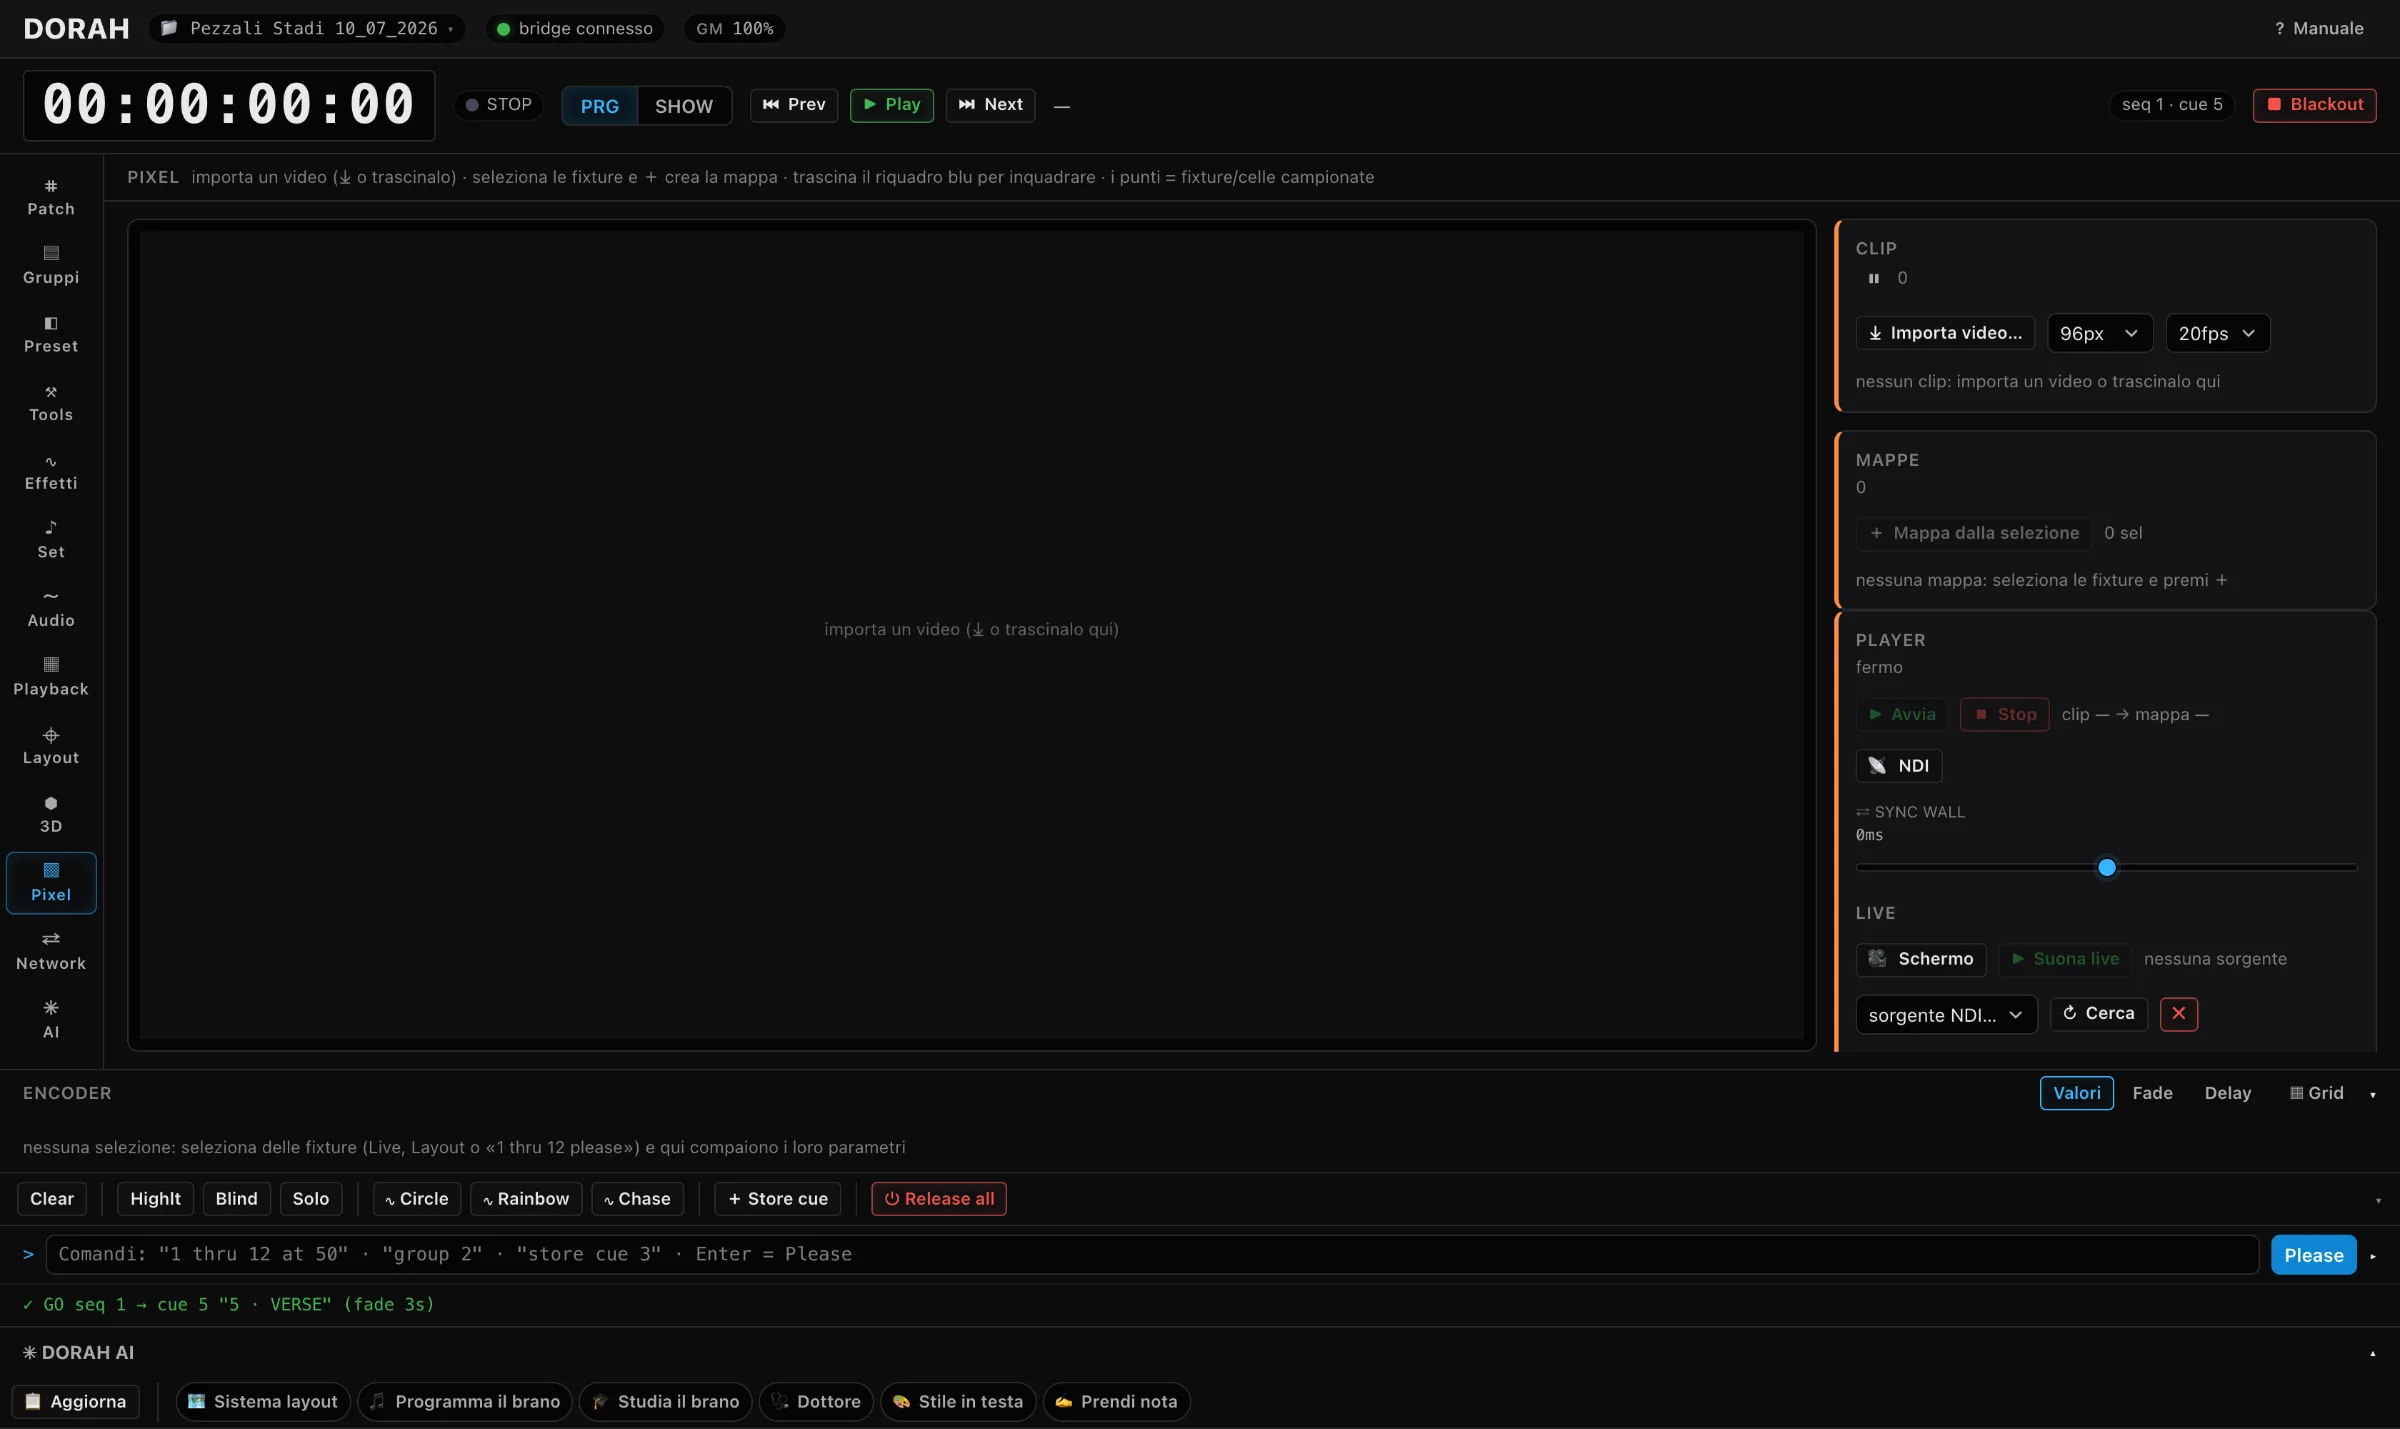Open the Network section in sidebar
Image resolution: width=2400 pixels, height=1429 pixels.
[51, 952]
